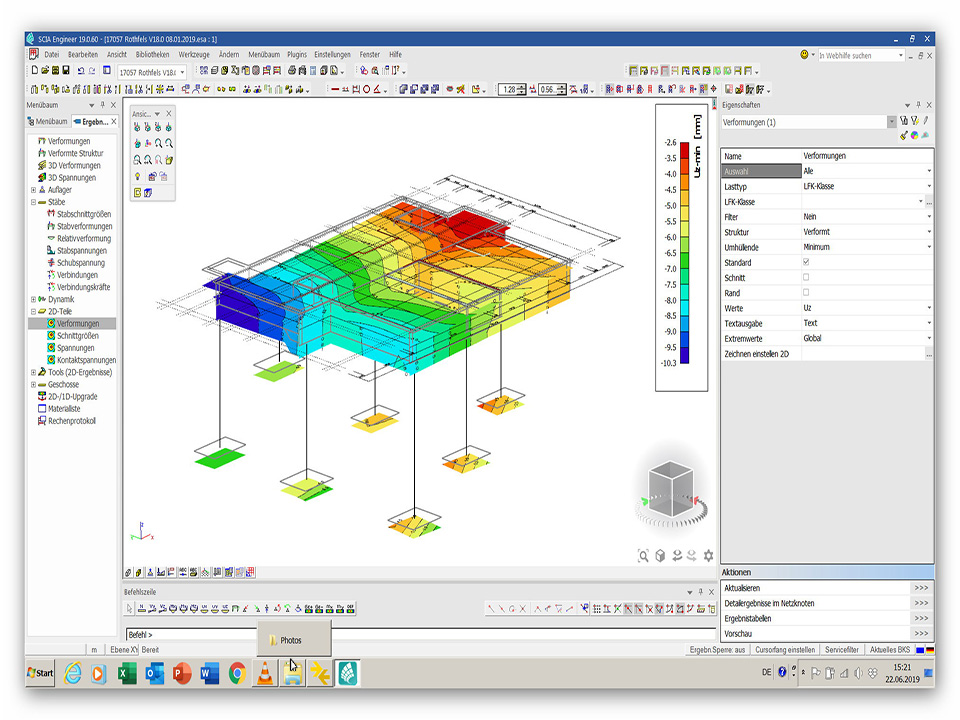Click the light bulb icon in Ansicht palette
The height and width of the screenshot is (720, 960).
[x=136, y=176]
